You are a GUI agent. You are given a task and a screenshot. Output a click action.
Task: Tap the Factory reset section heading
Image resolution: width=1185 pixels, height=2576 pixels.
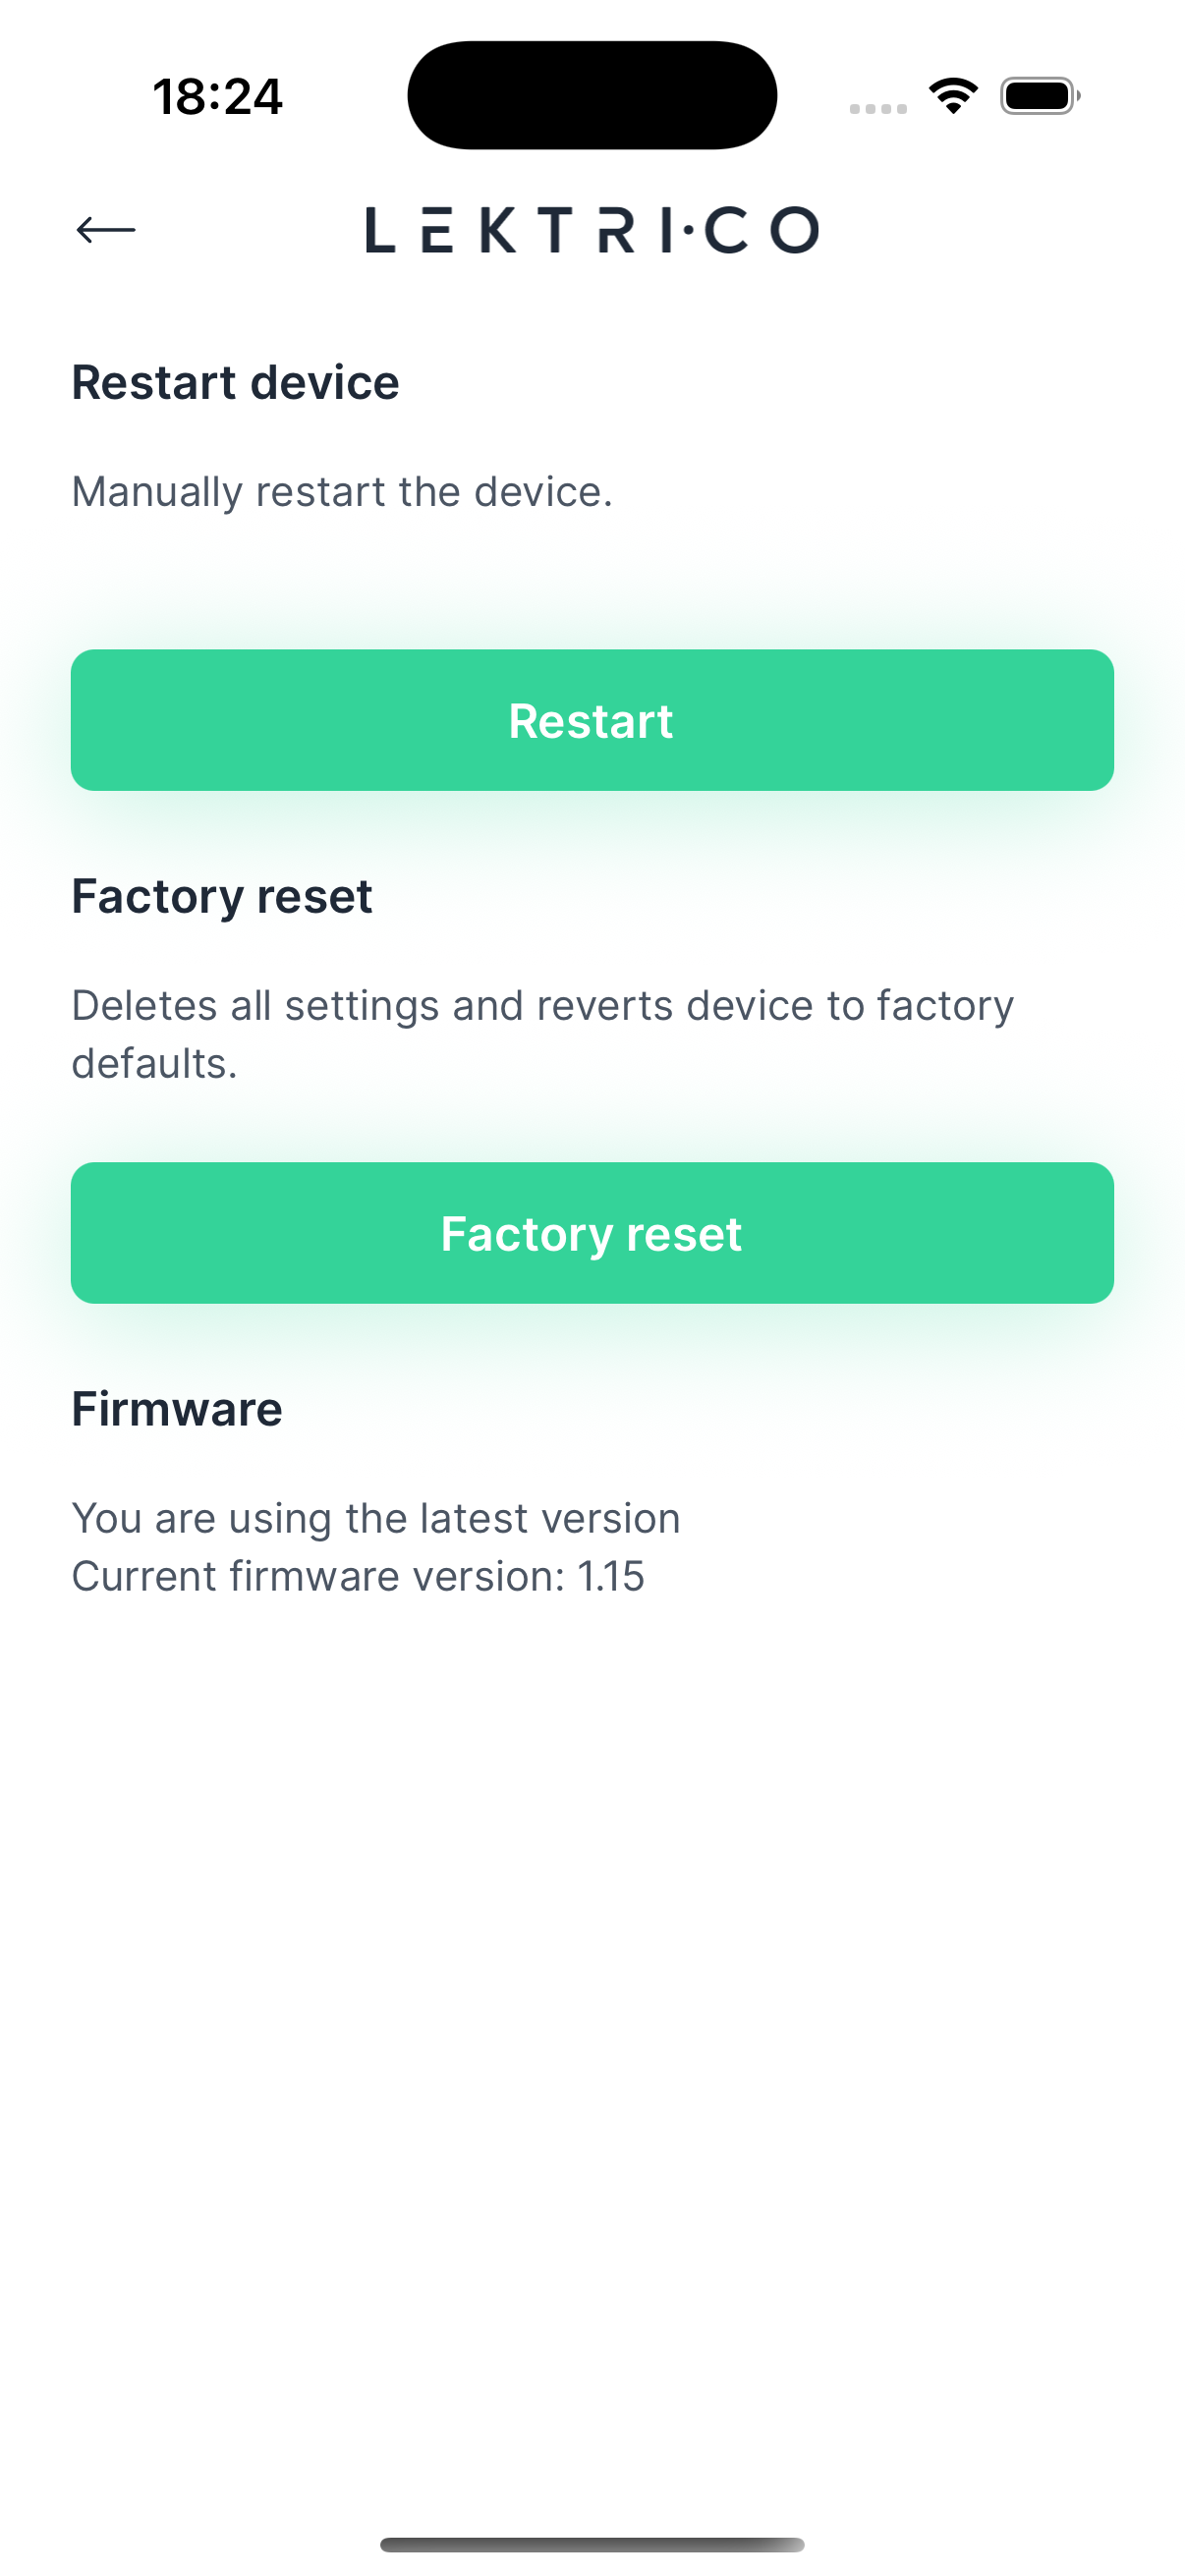tap(221, 896)
